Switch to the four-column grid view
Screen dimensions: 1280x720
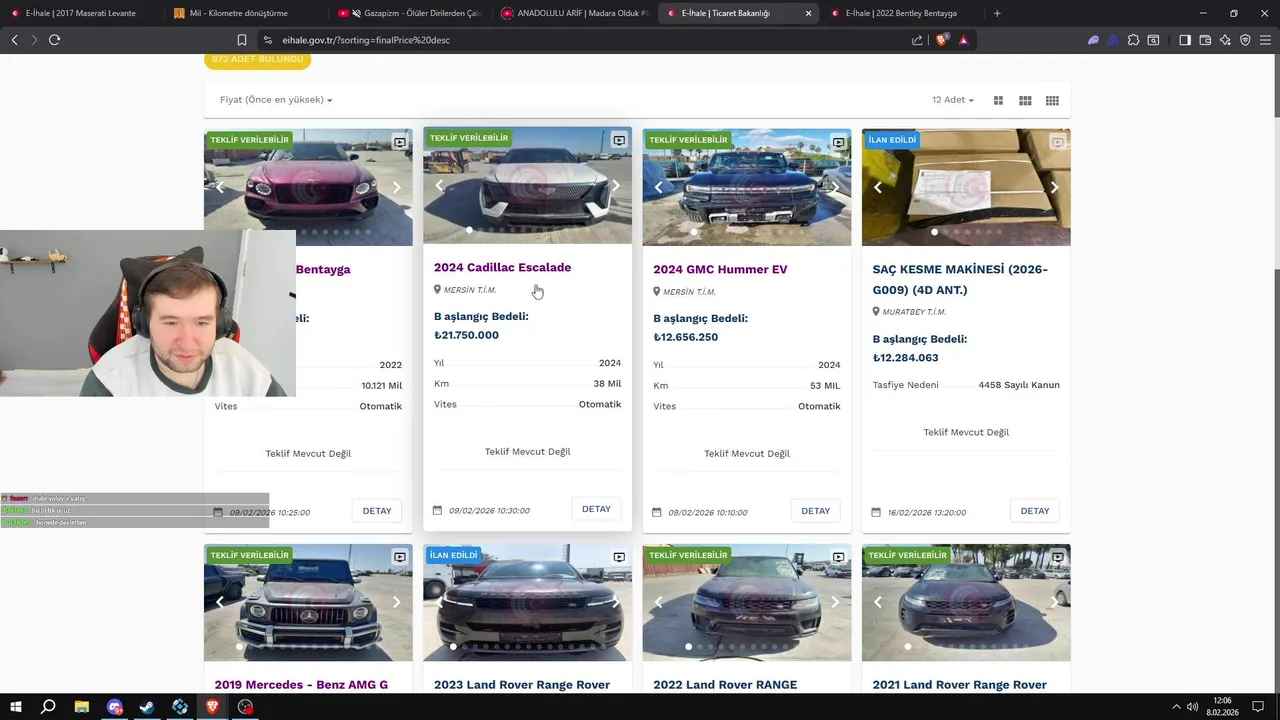coord(1052,100)
